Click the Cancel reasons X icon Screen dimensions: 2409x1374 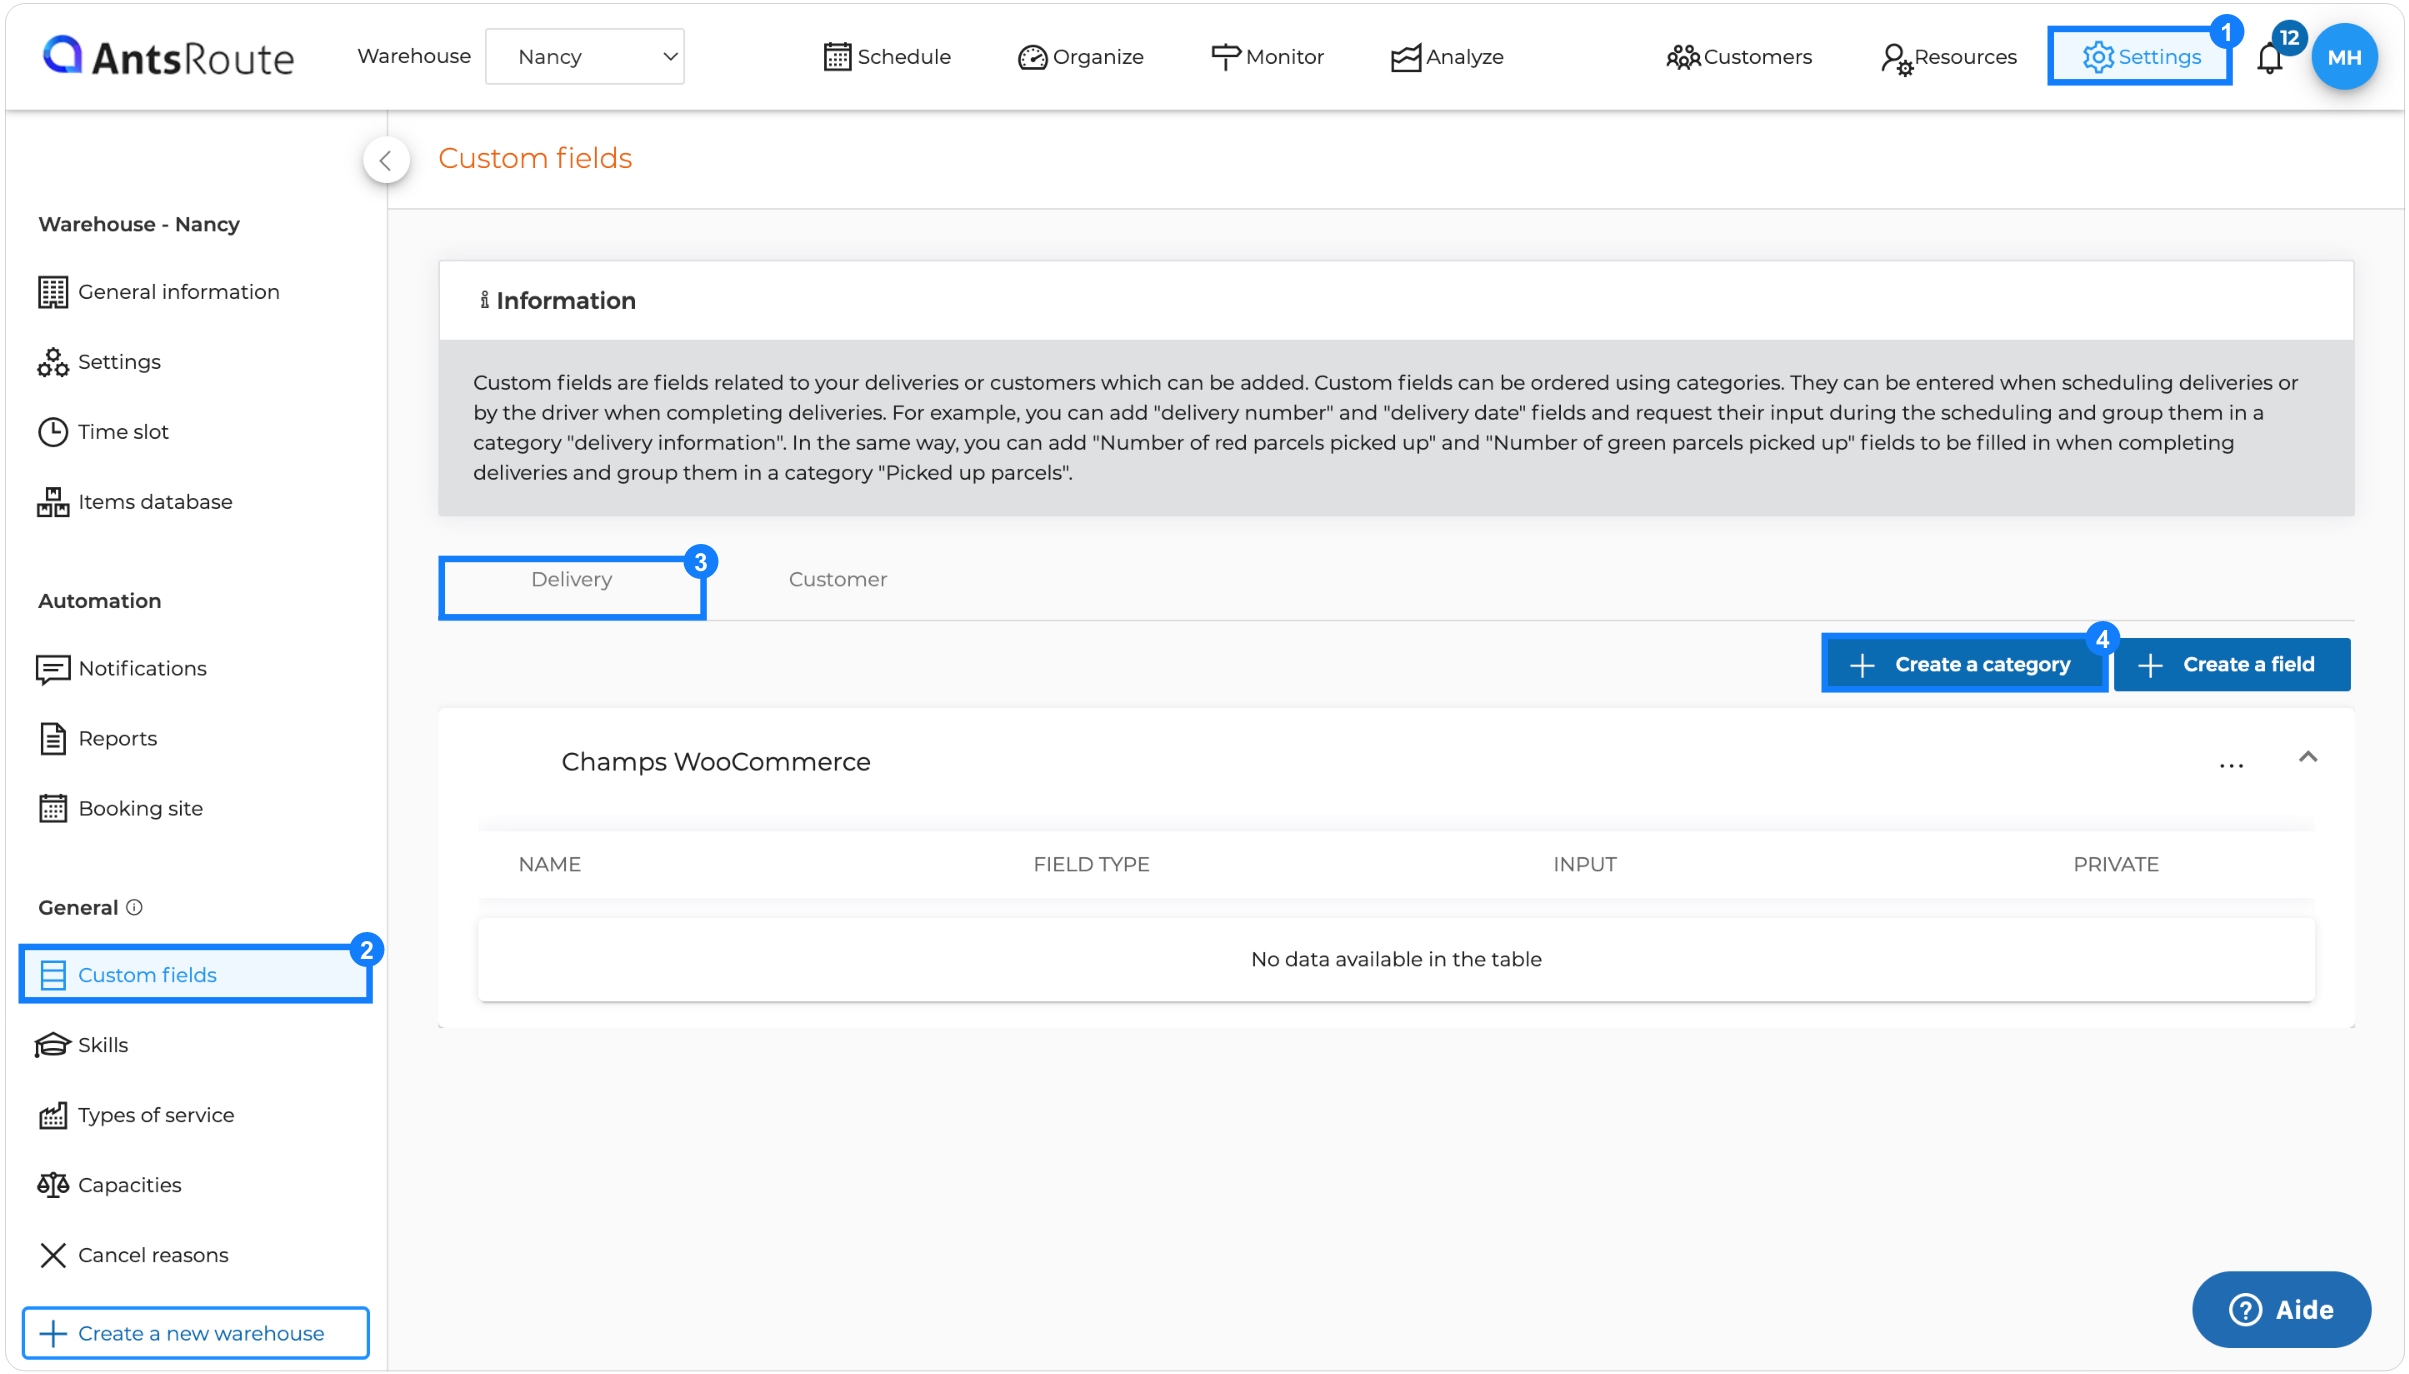(53, 1255)
